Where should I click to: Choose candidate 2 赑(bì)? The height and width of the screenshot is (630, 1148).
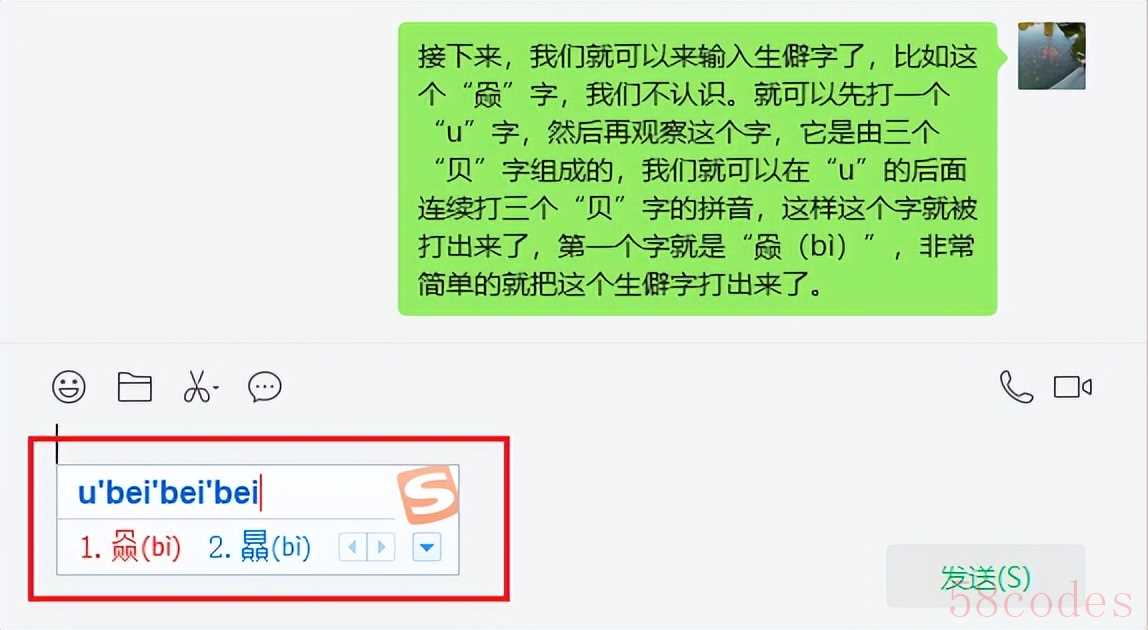260,547
